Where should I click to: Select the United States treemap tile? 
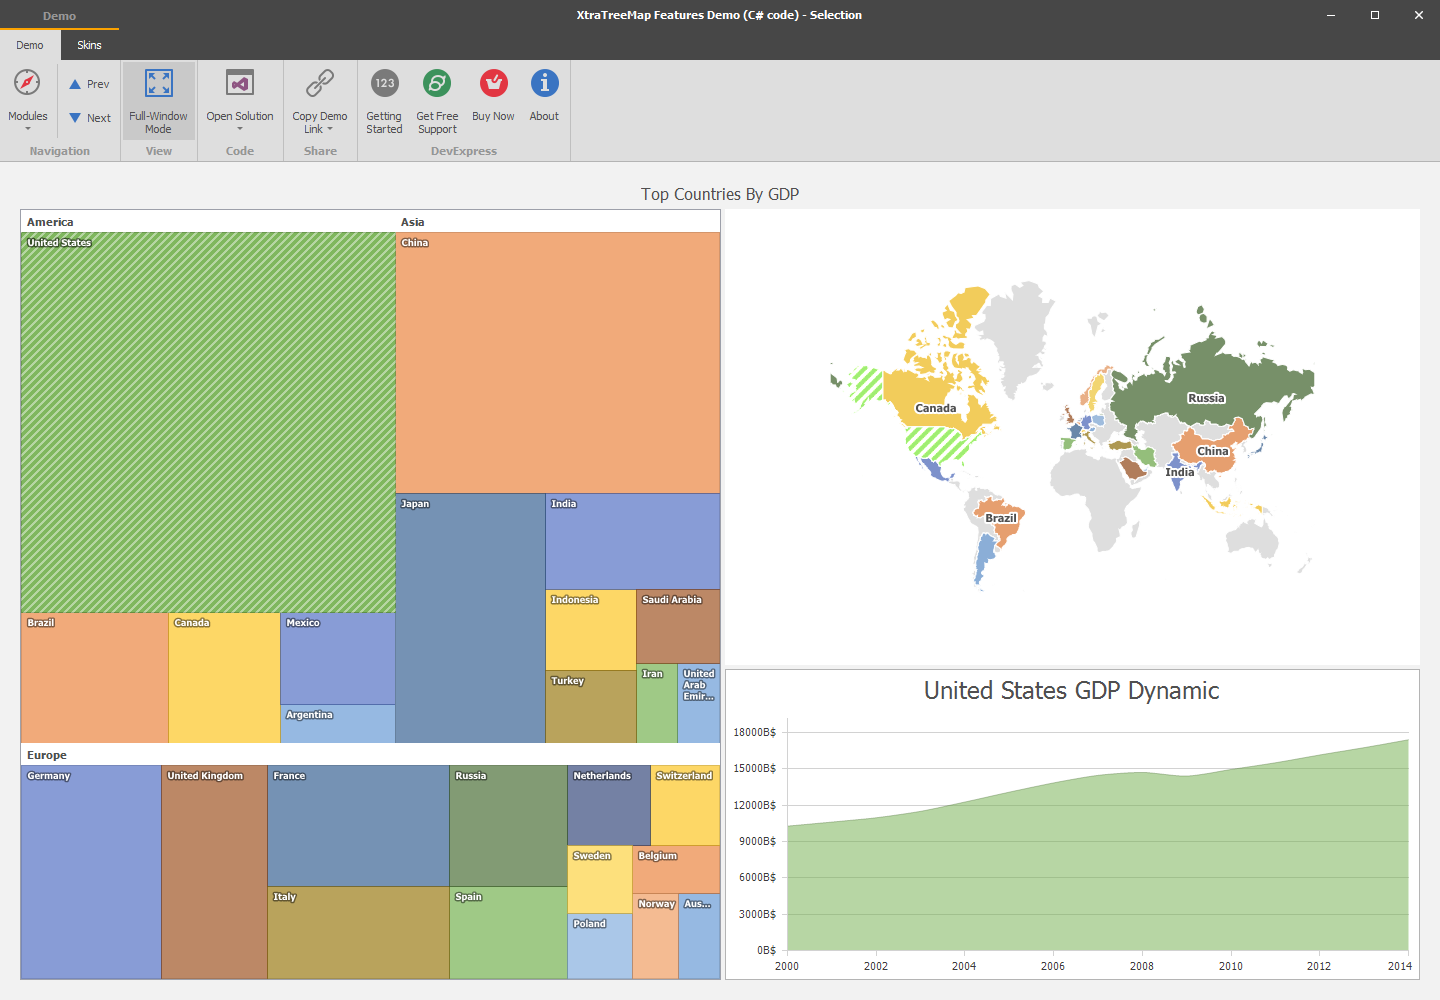tap(208, 420)
